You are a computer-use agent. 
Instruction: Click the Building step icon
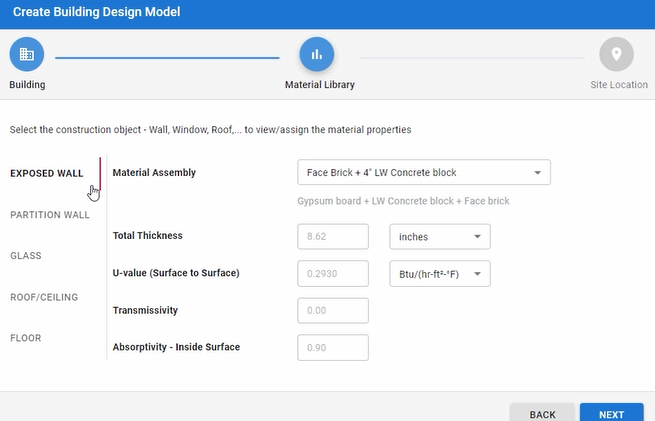(27, 54)
